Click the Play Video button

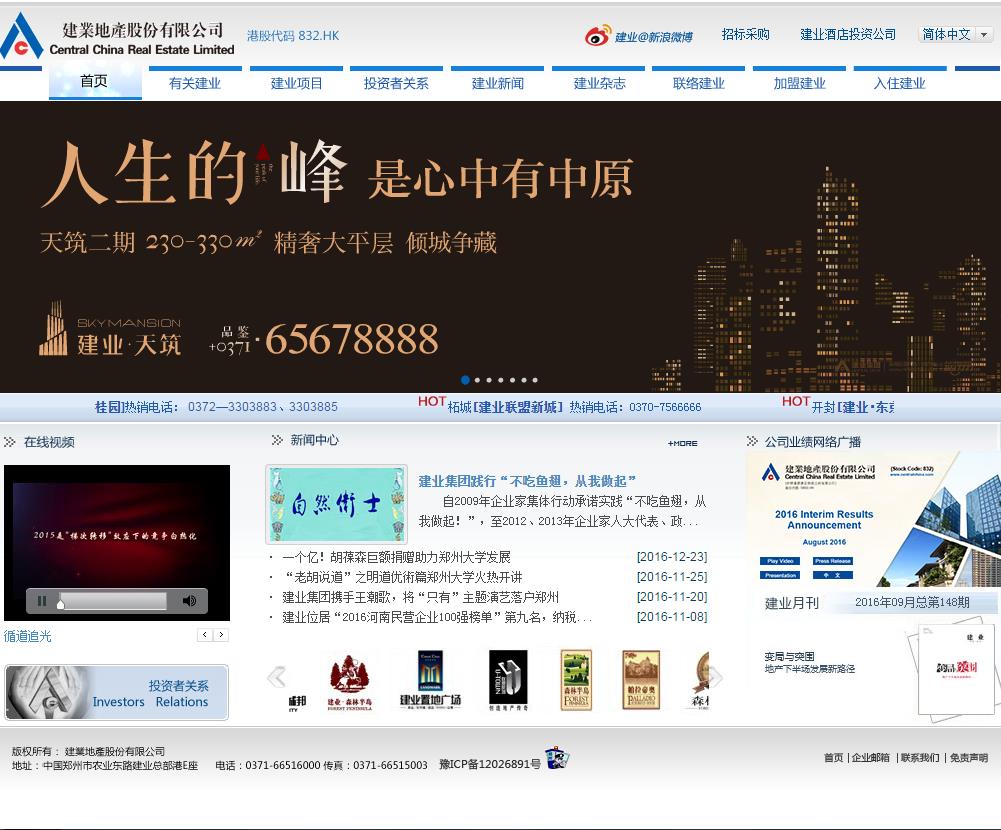[x=779, y=561]
